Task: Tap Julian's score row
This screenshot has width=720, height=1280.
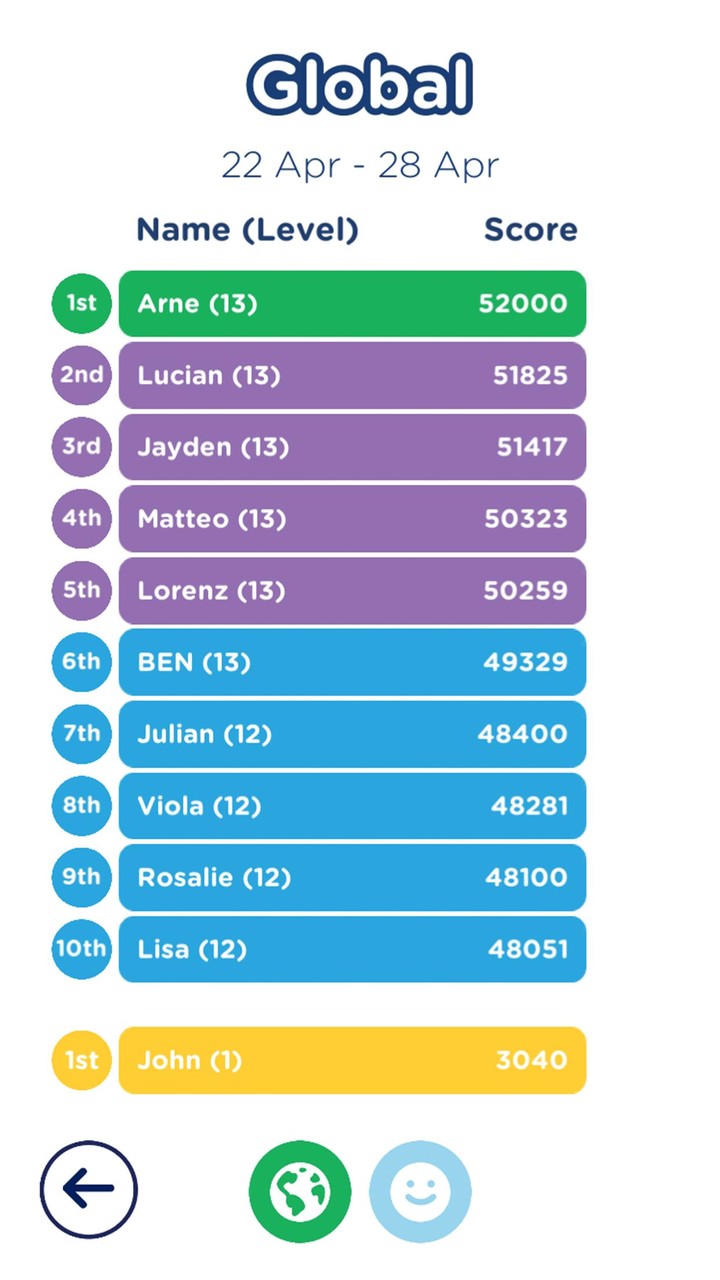Action: pyautogui.click(x=352, y=734)
